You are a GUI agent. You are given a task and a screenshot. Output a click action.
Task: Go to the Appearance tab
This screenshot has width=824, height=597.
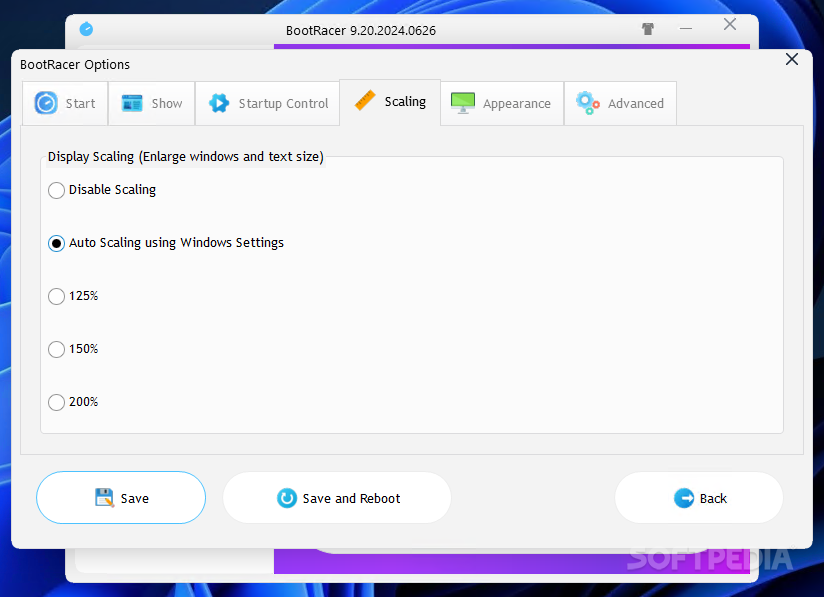[502, 104]
